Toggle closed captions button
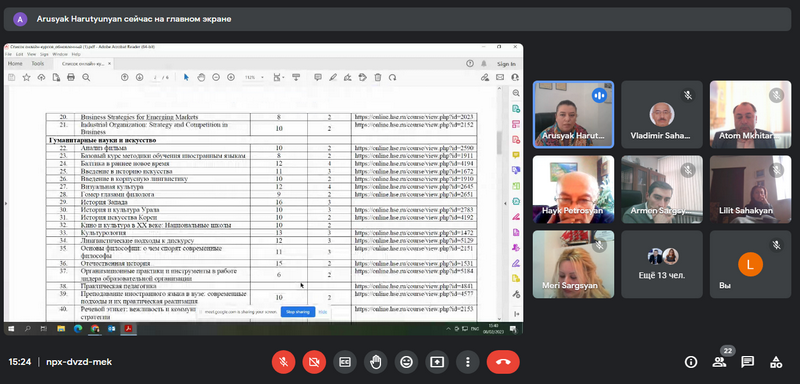The height and width of the screenshot is (384, 800). 345,362
